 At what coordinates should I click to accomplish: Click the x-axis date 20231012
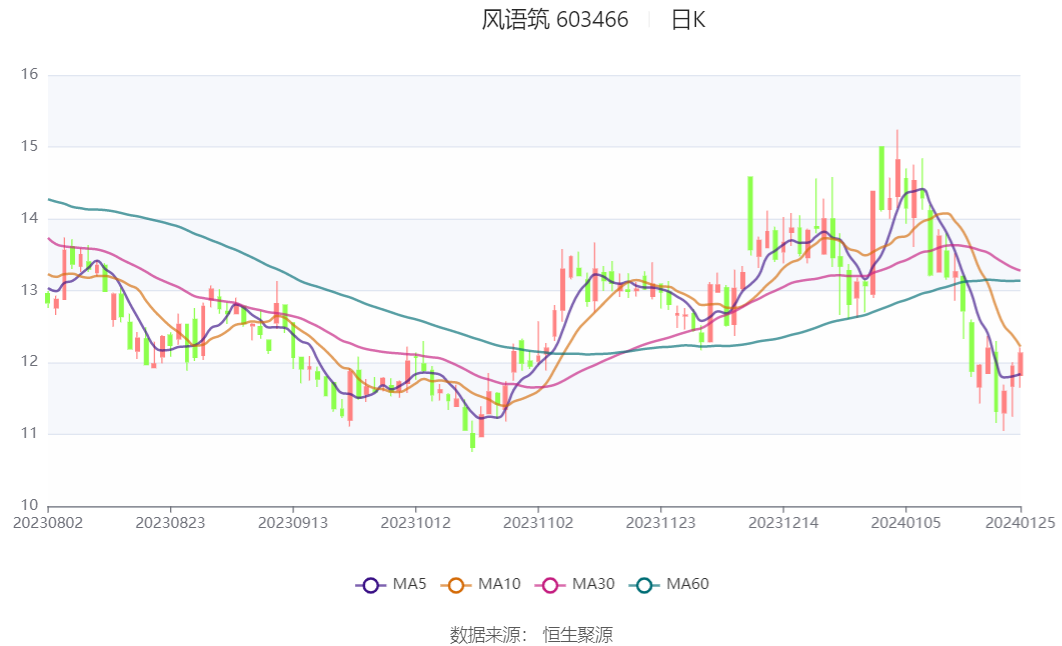coord(415,523)
